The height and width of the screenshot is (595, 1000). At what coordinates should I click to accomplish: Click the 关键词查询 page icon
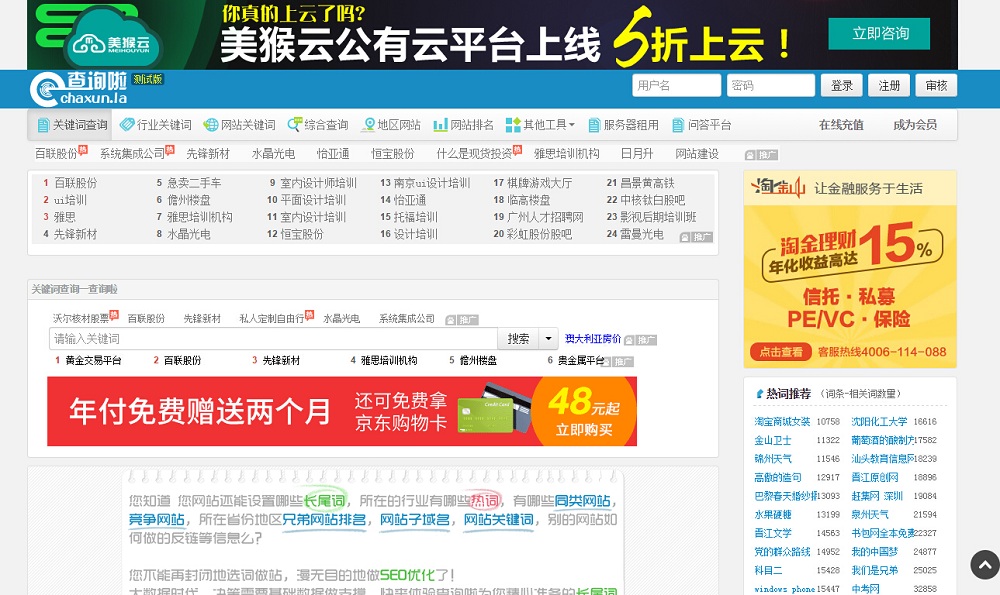coord(43,125)
